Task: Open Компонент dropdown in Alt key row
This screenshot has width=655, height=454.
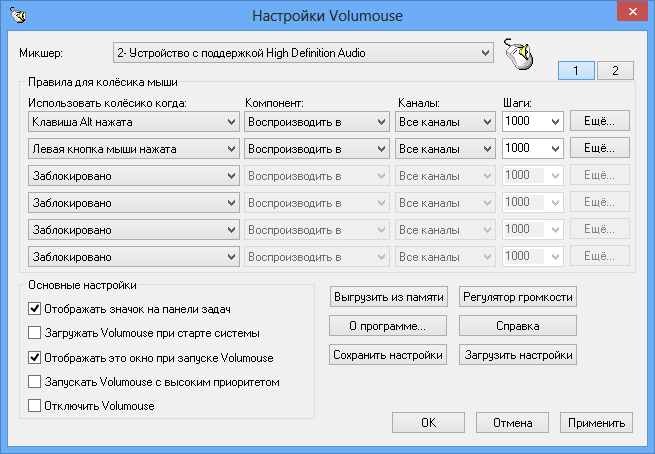Action: pyautogui.click(x=317, y=122)
